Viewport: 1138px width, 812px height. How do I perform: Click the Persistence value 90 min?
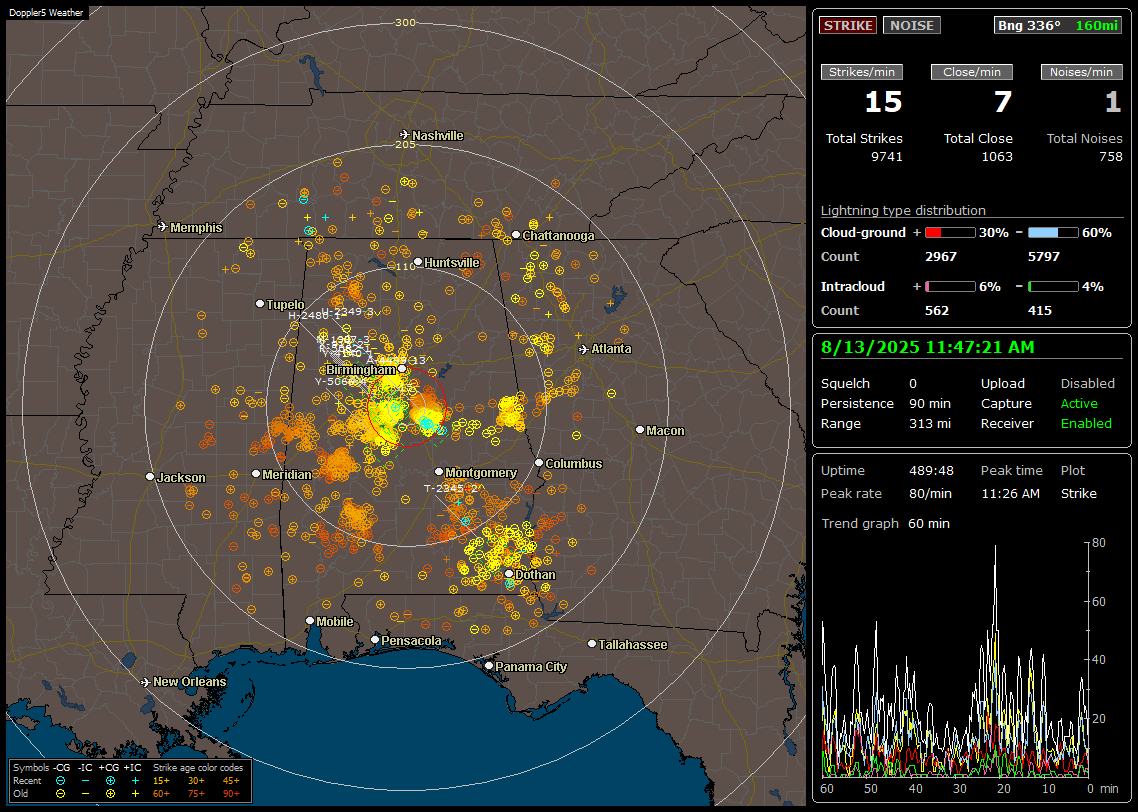(x=930, y=403)
